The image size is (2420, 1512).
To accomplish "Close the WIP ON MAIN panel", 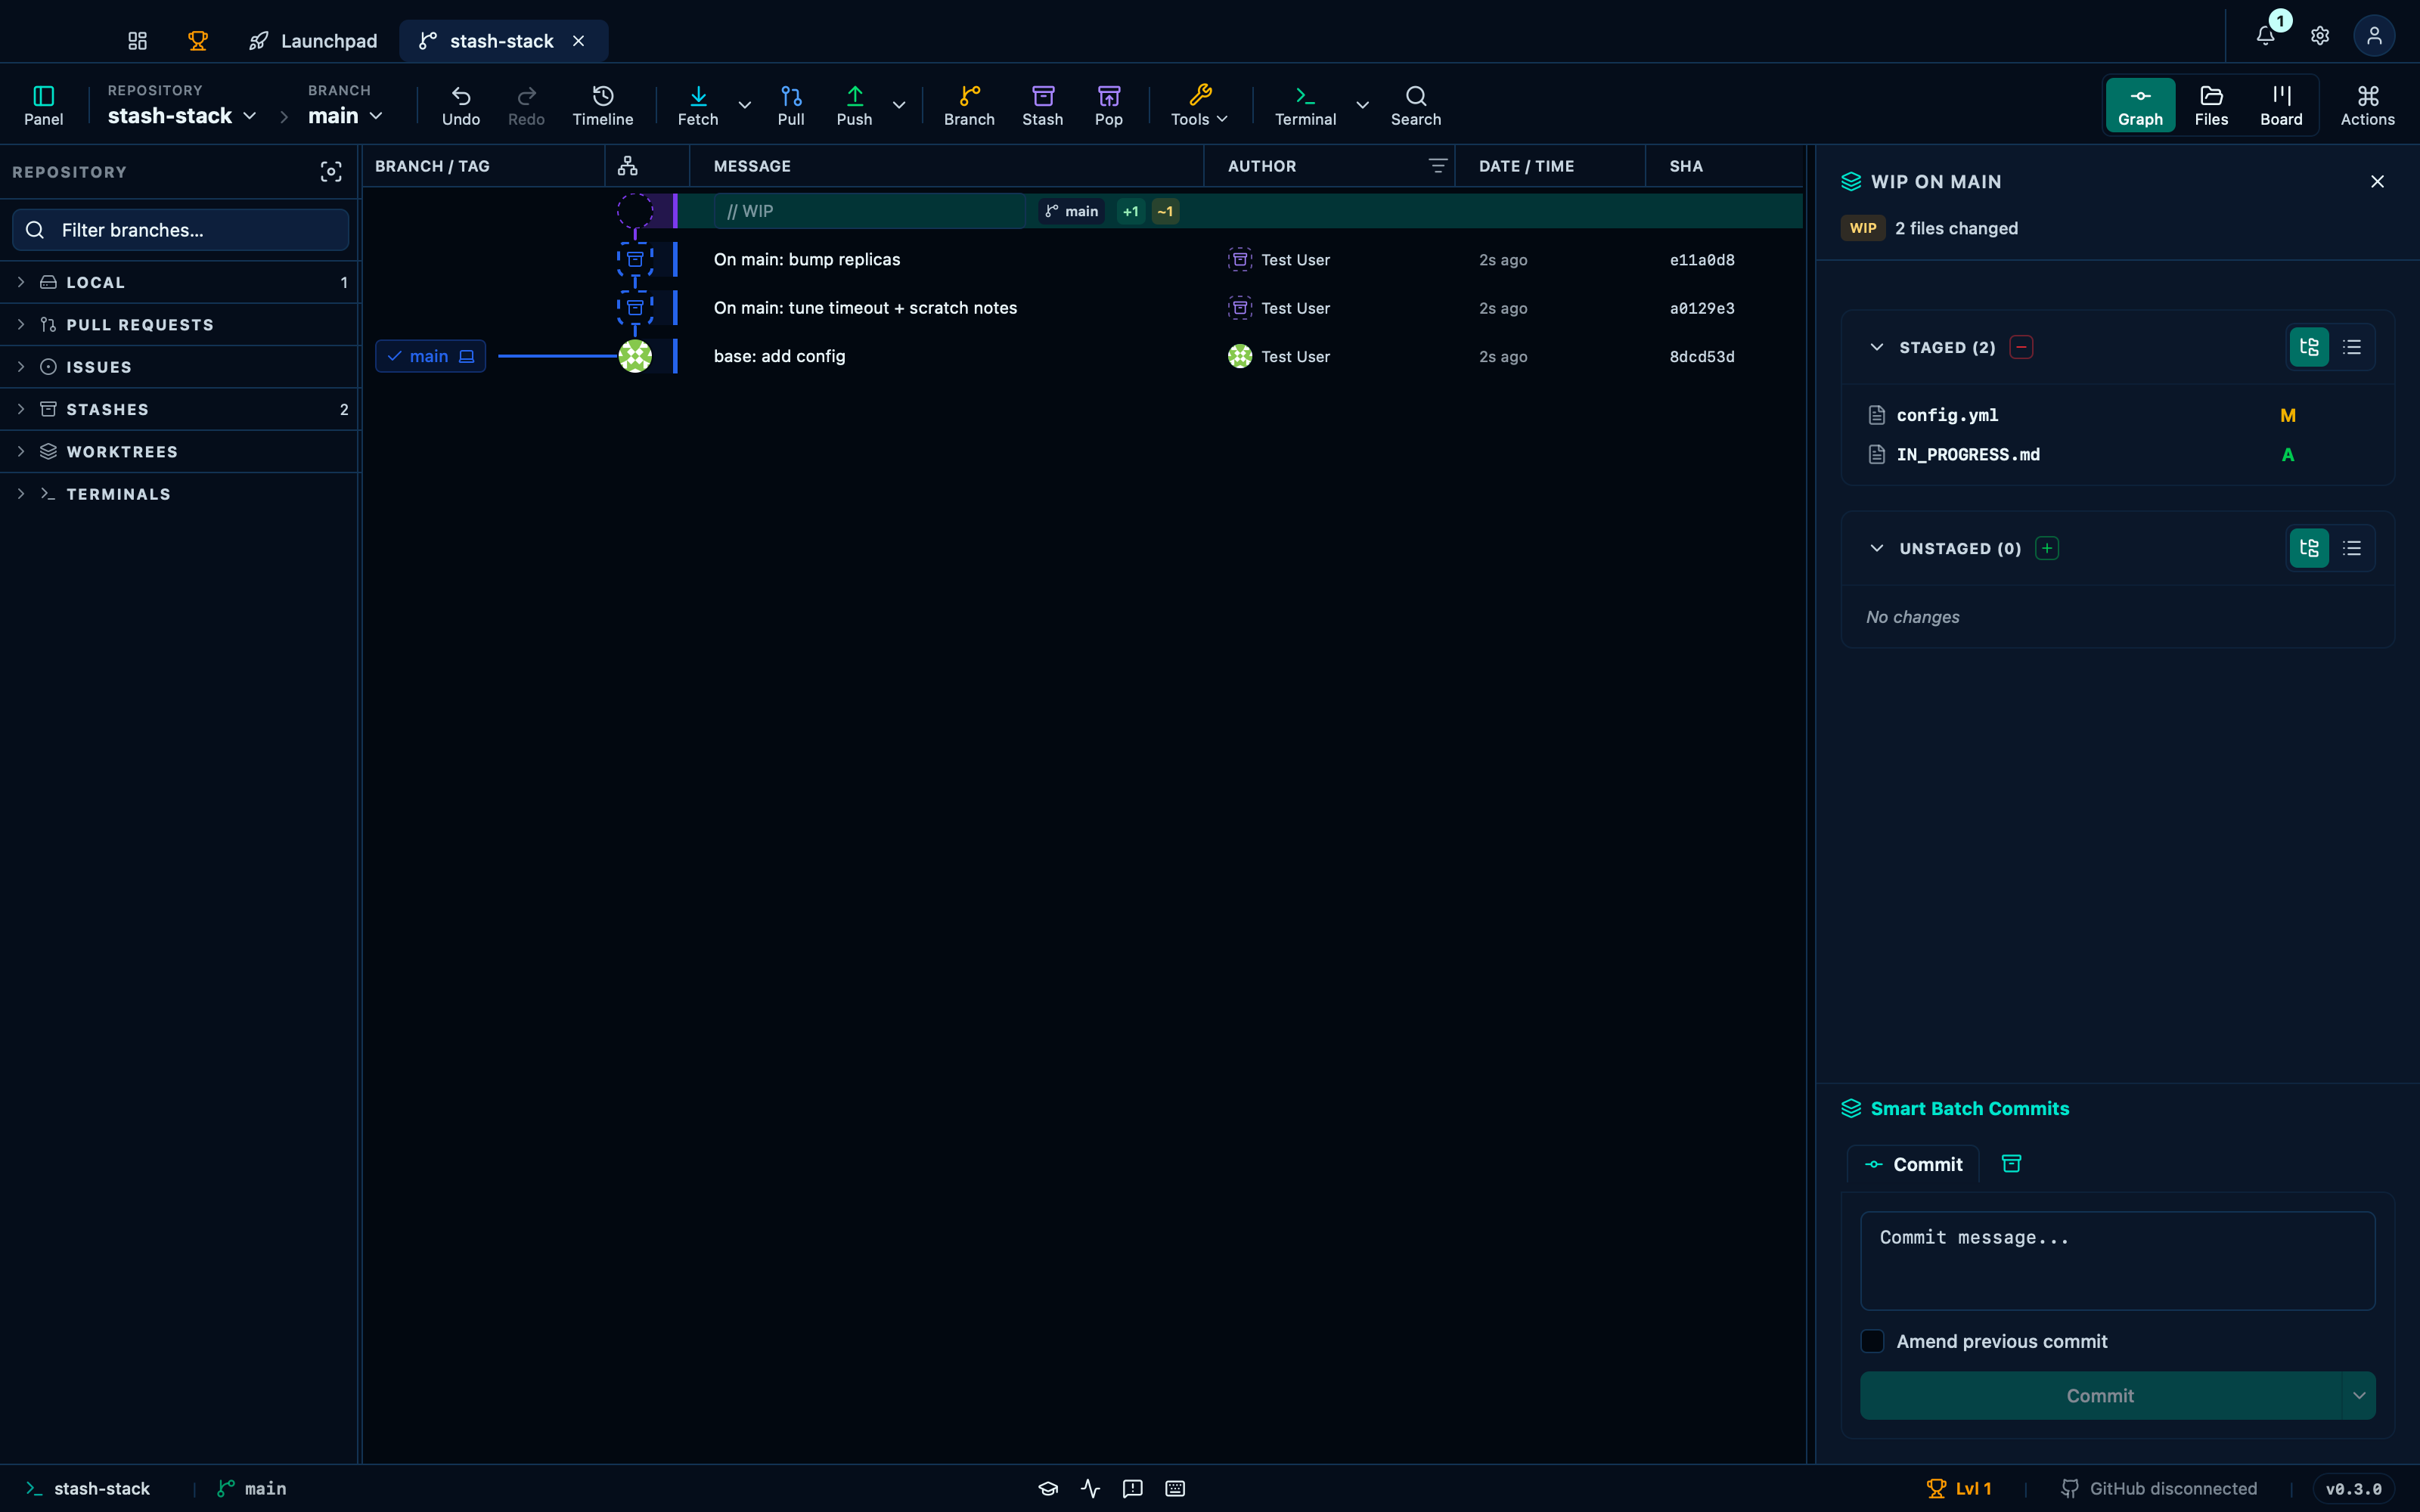I will click(x=2377, y=182).
